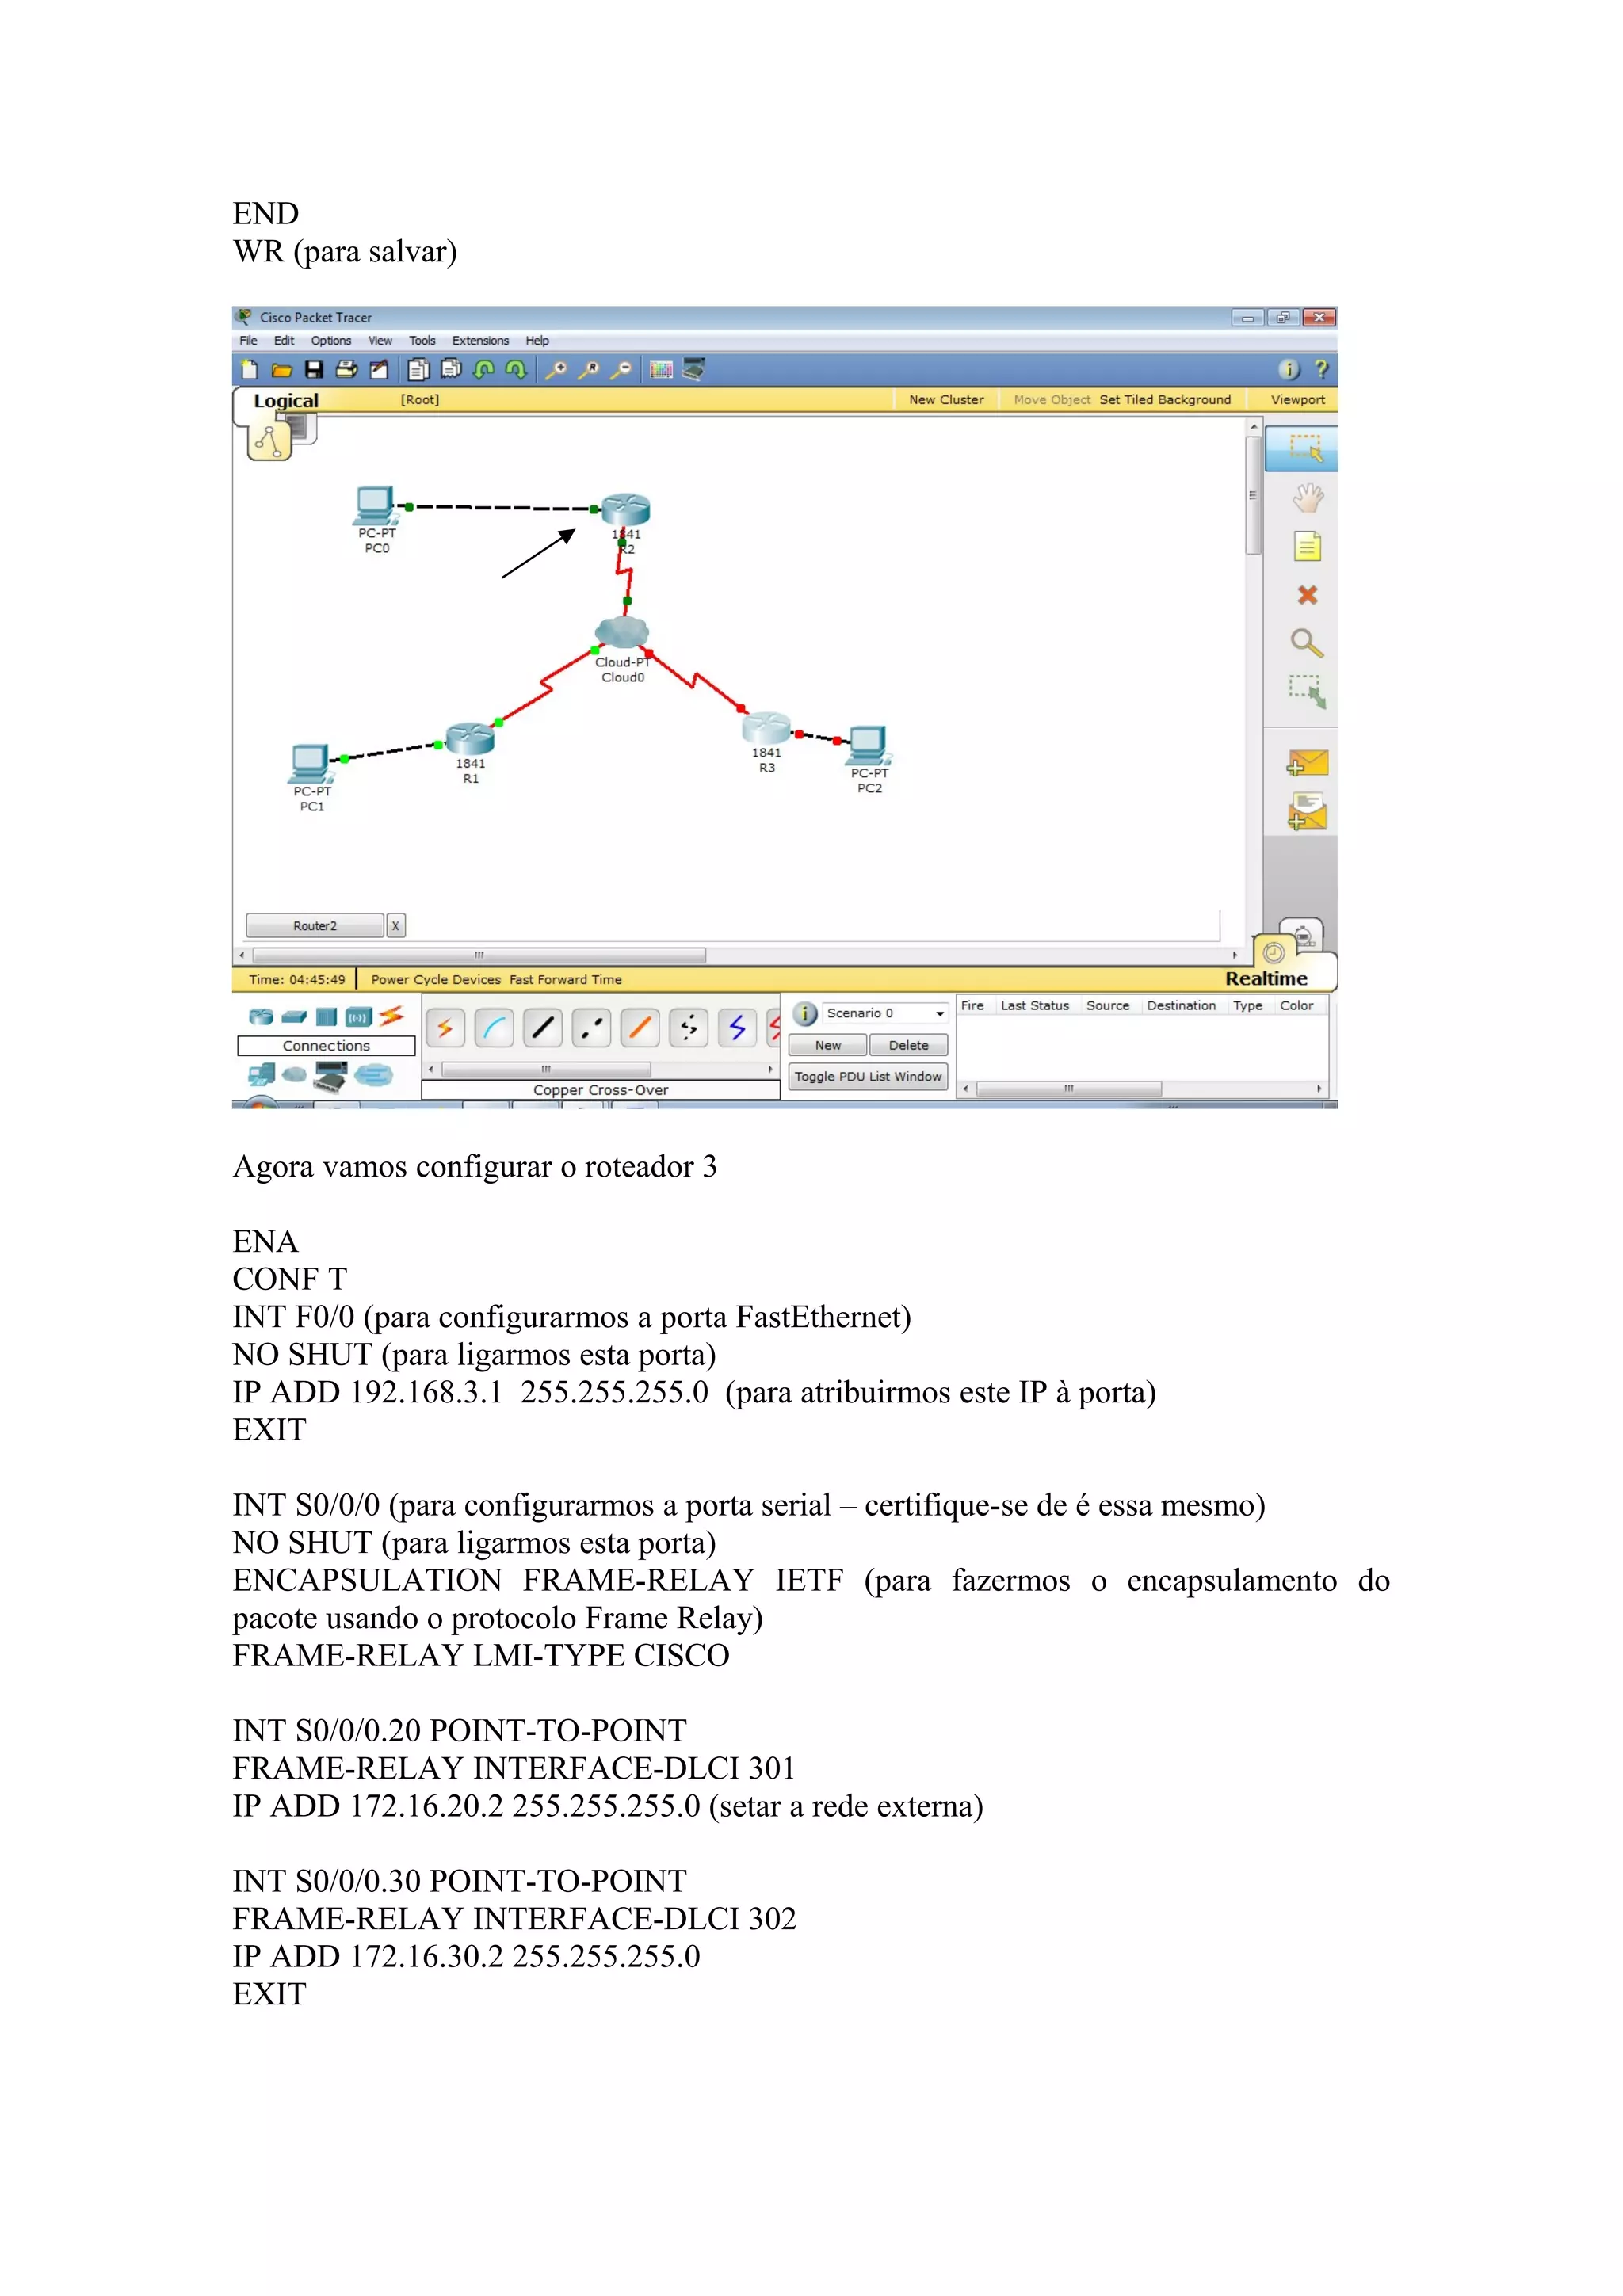Open the Extensions menu

[480, 341]
